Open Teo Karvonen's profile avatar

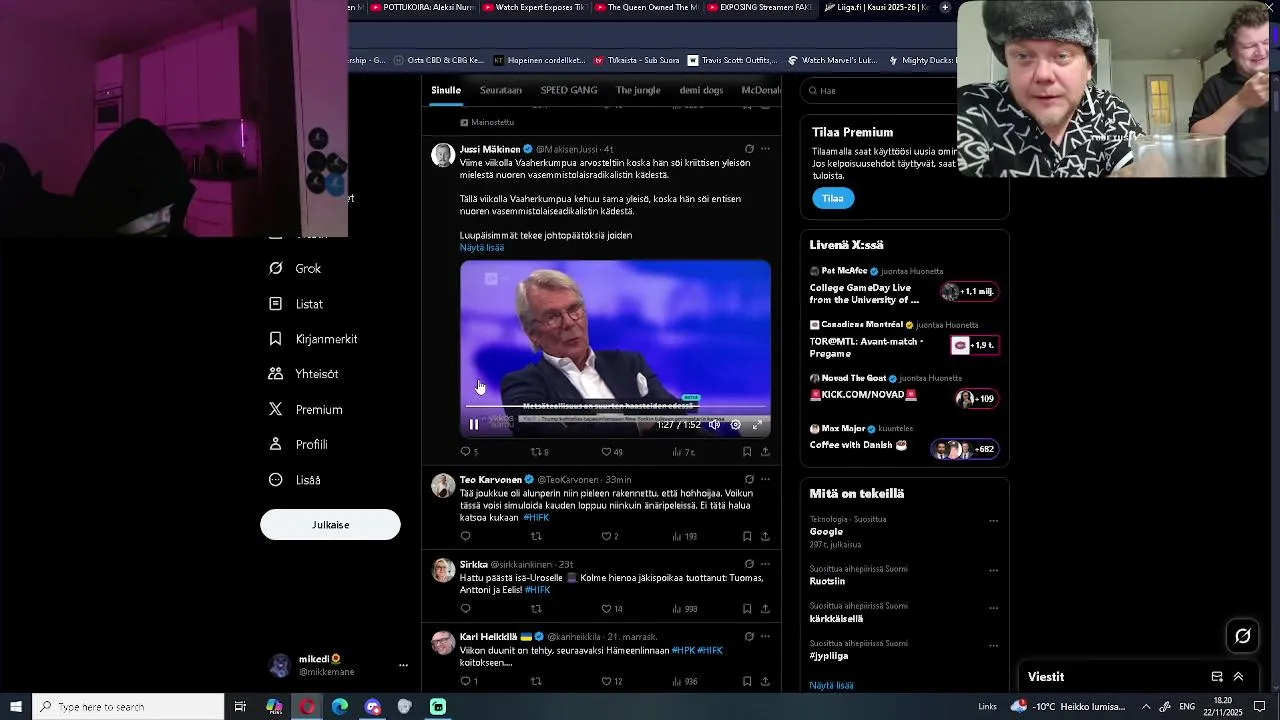pos(443,486)
